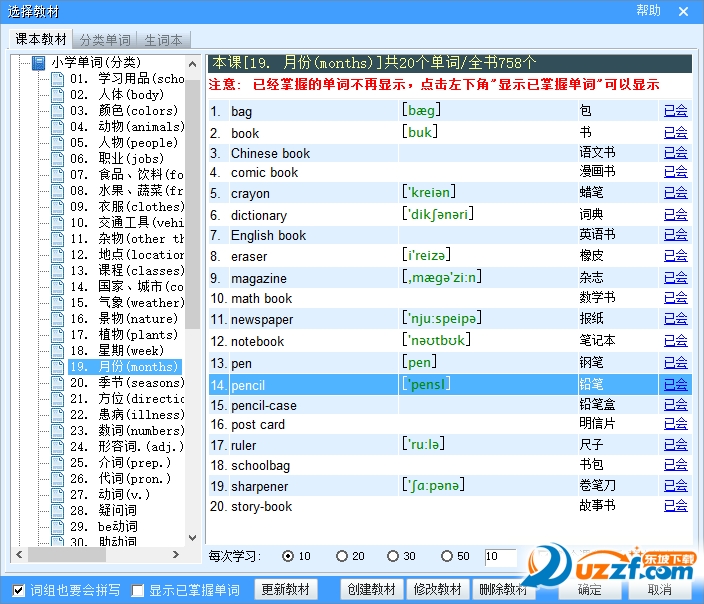The height and width of the screenshot is (604, 704).
Task: Click the page icon for 06. 职业(jobs)
Action: (57, 159)
